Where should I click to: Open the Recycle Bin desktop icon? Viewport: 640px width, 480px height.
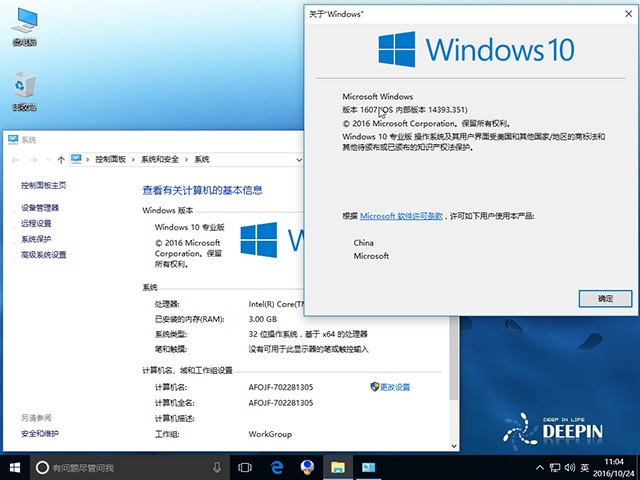[24, 88]
